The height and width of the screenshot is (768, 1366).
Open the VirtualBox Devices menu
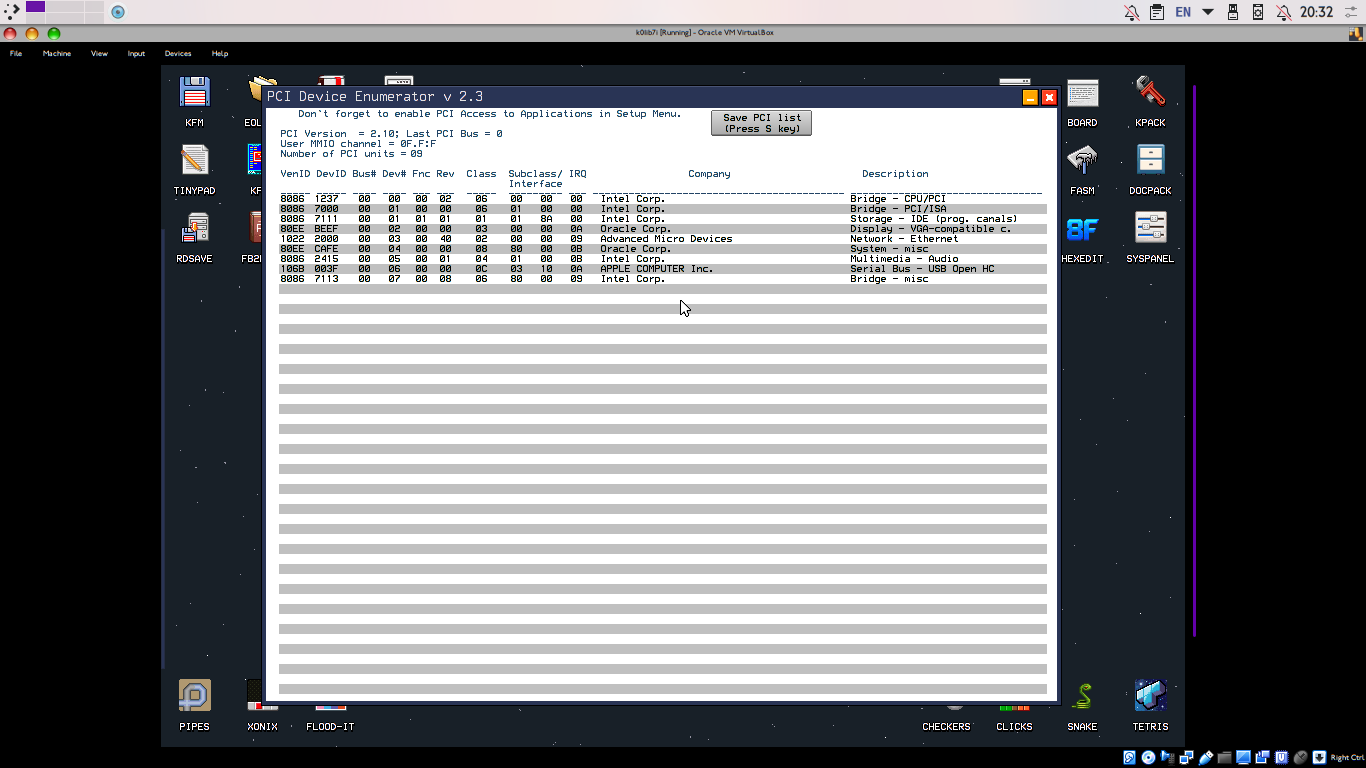(x=178, y=53)
